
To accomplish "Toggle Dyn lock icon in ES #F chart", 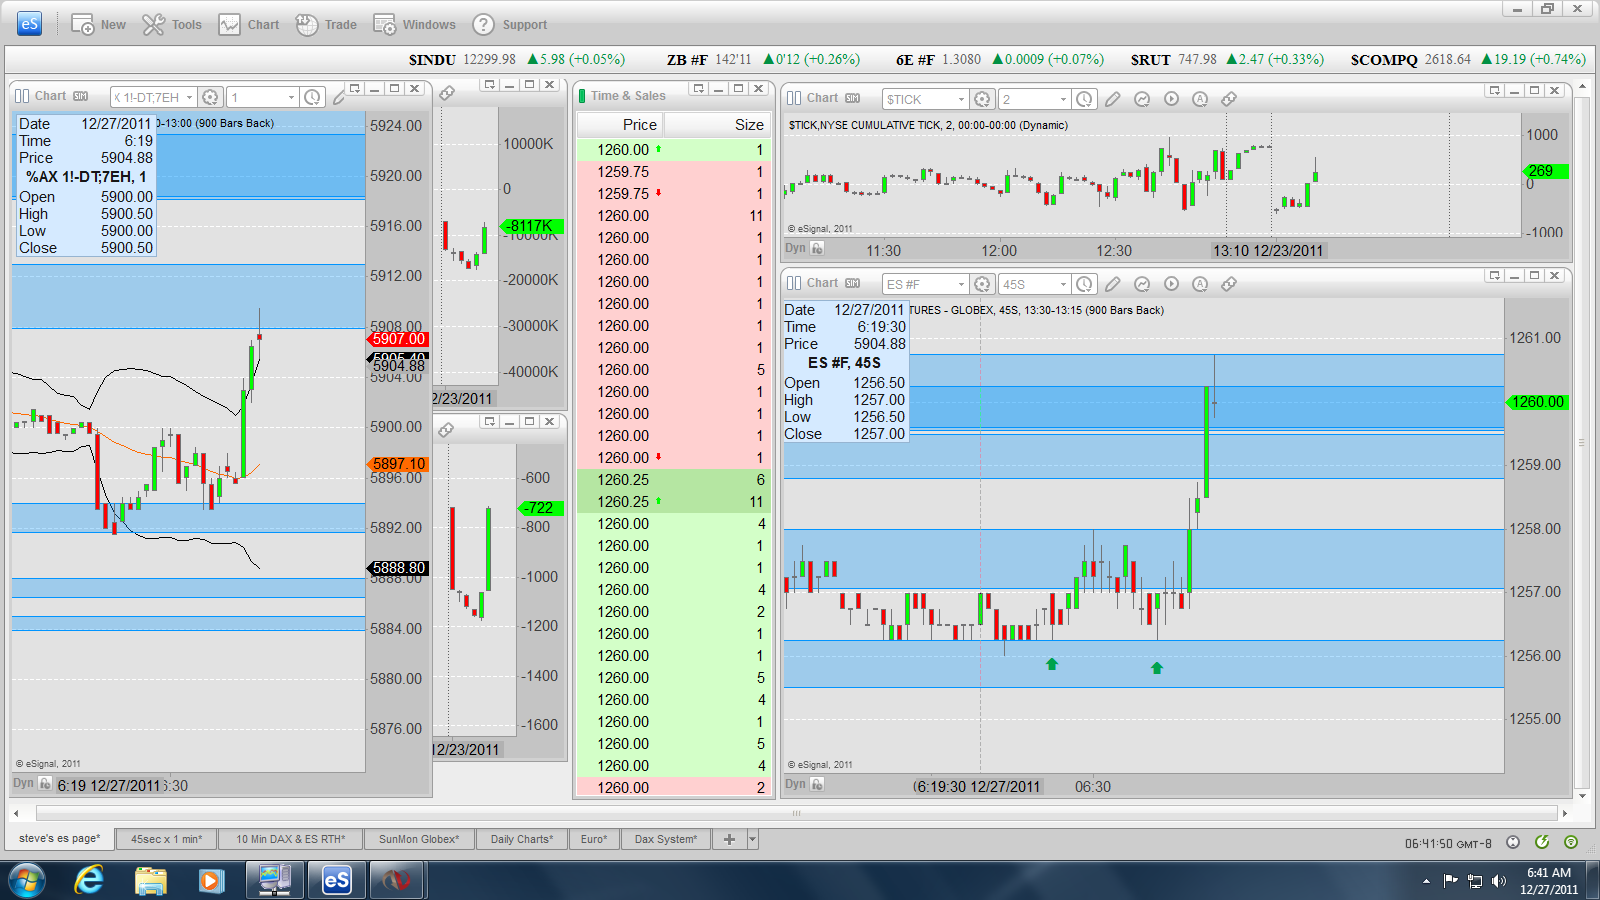I will click(x=817, y=784).
